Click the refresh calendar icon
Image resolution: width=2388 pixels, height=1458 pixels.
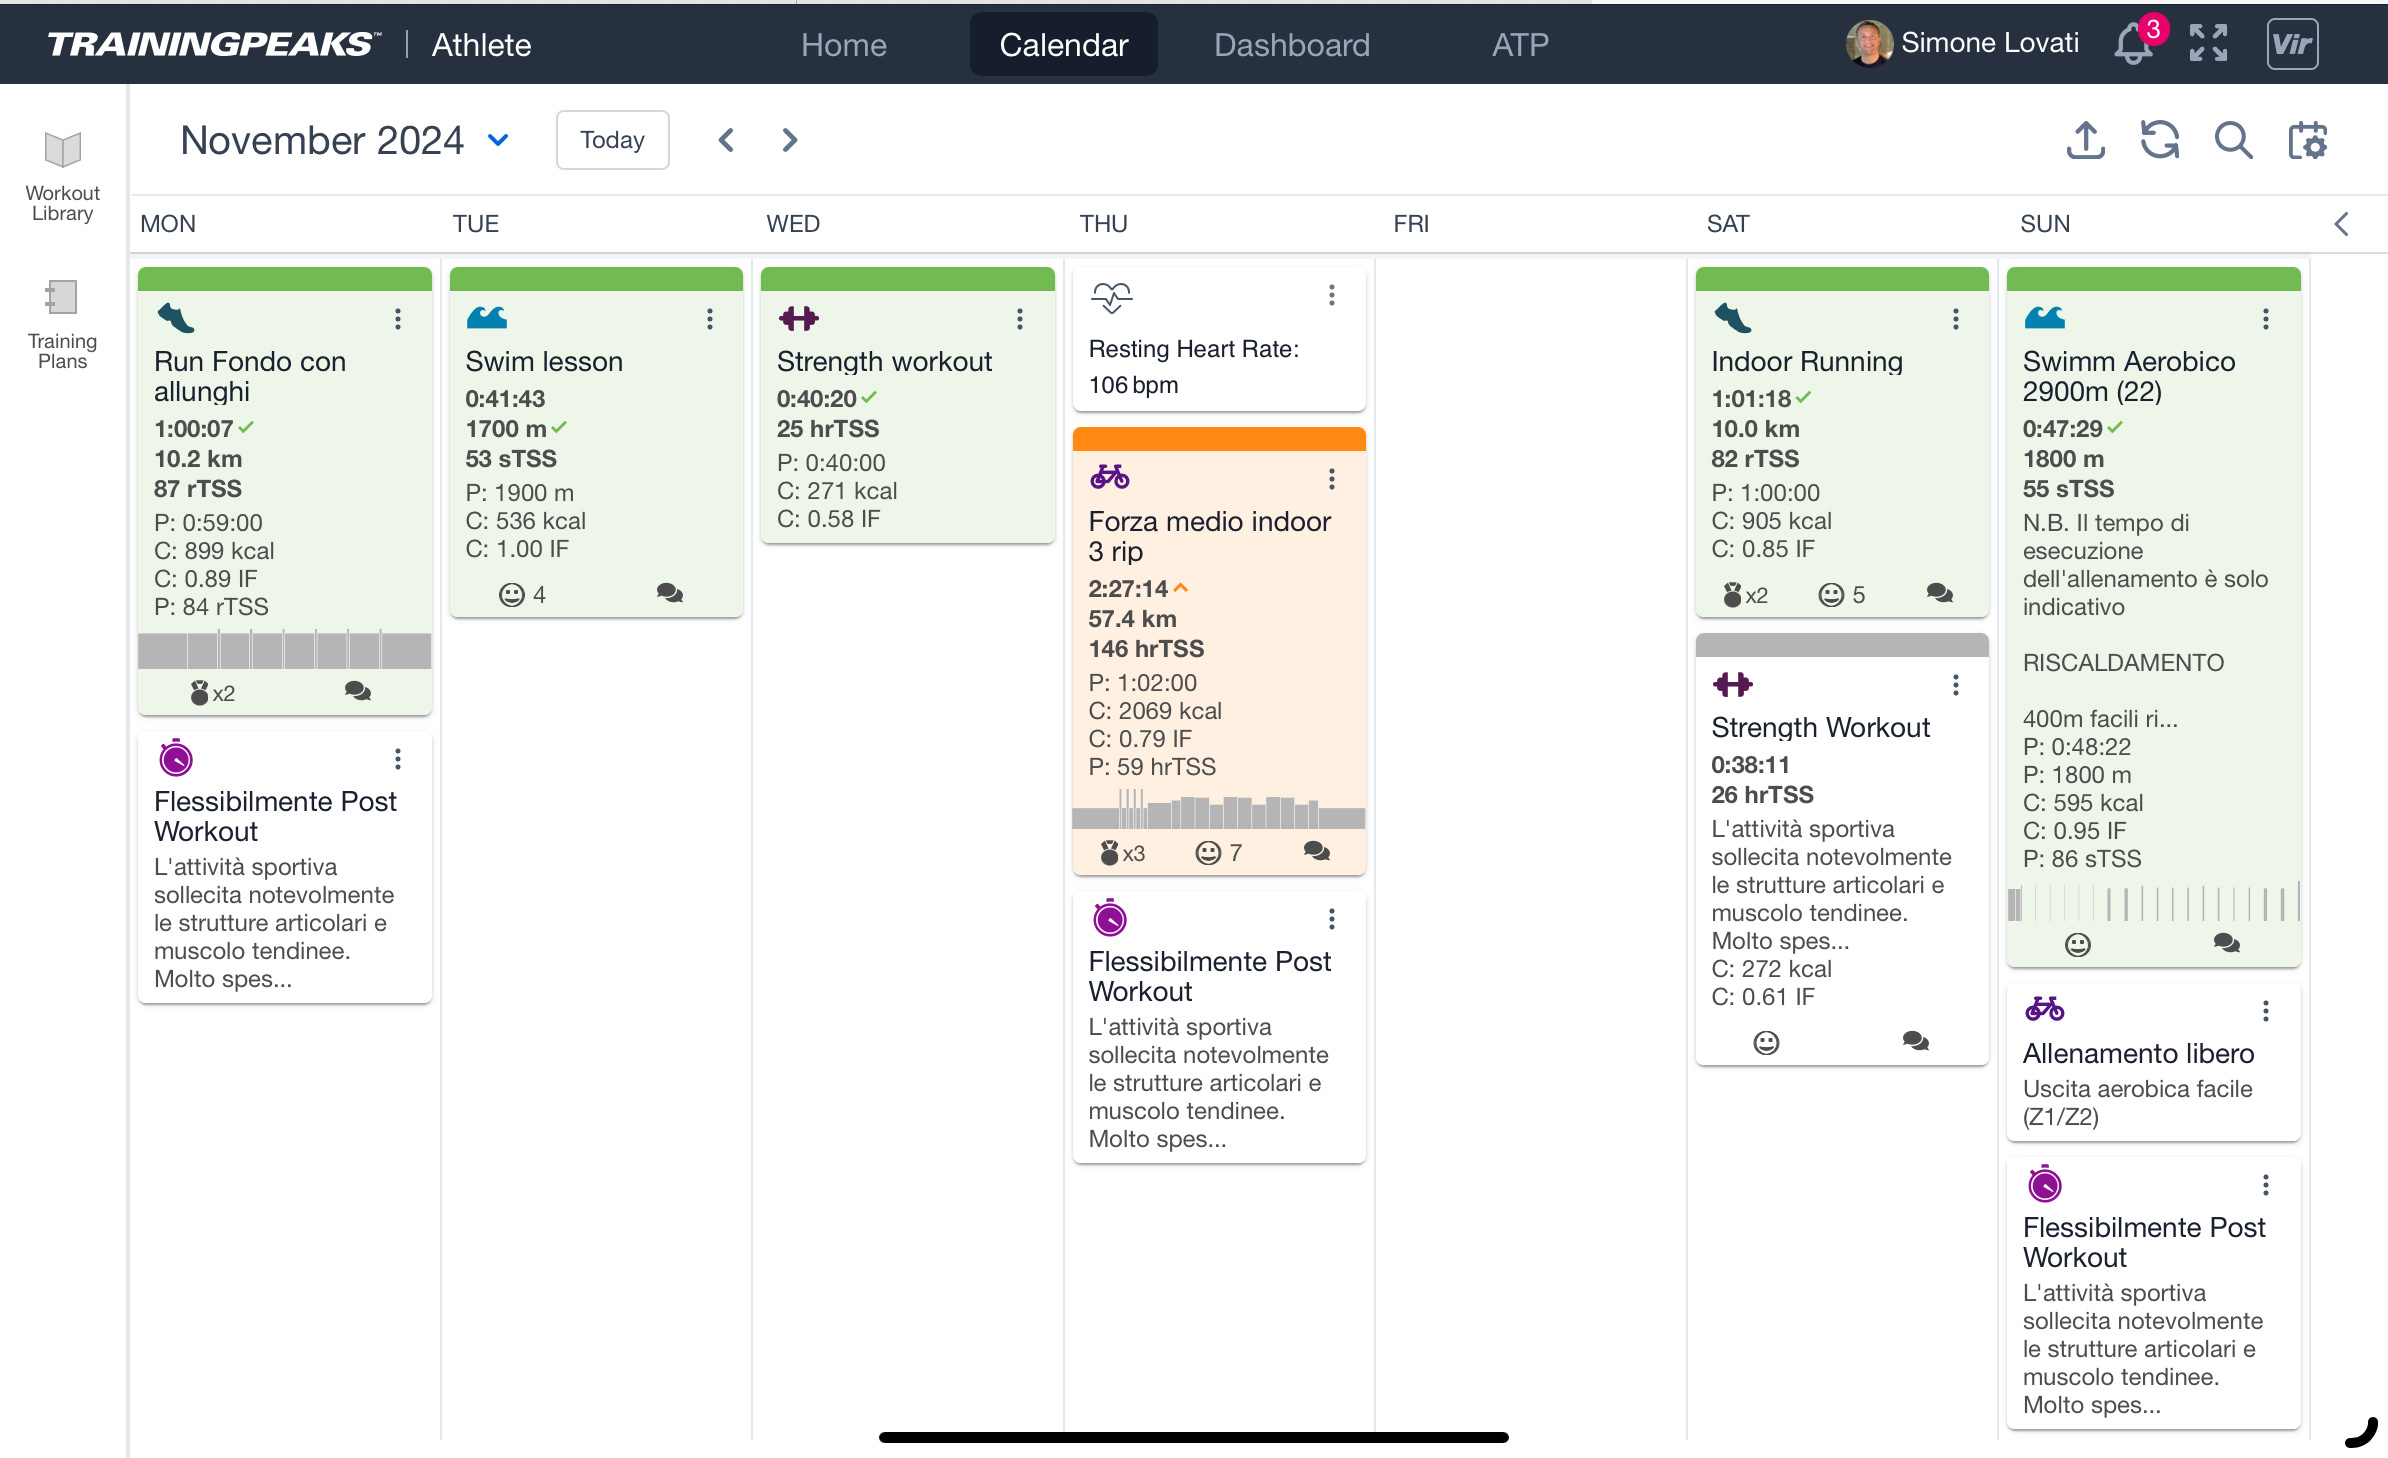pos(2159,141)
